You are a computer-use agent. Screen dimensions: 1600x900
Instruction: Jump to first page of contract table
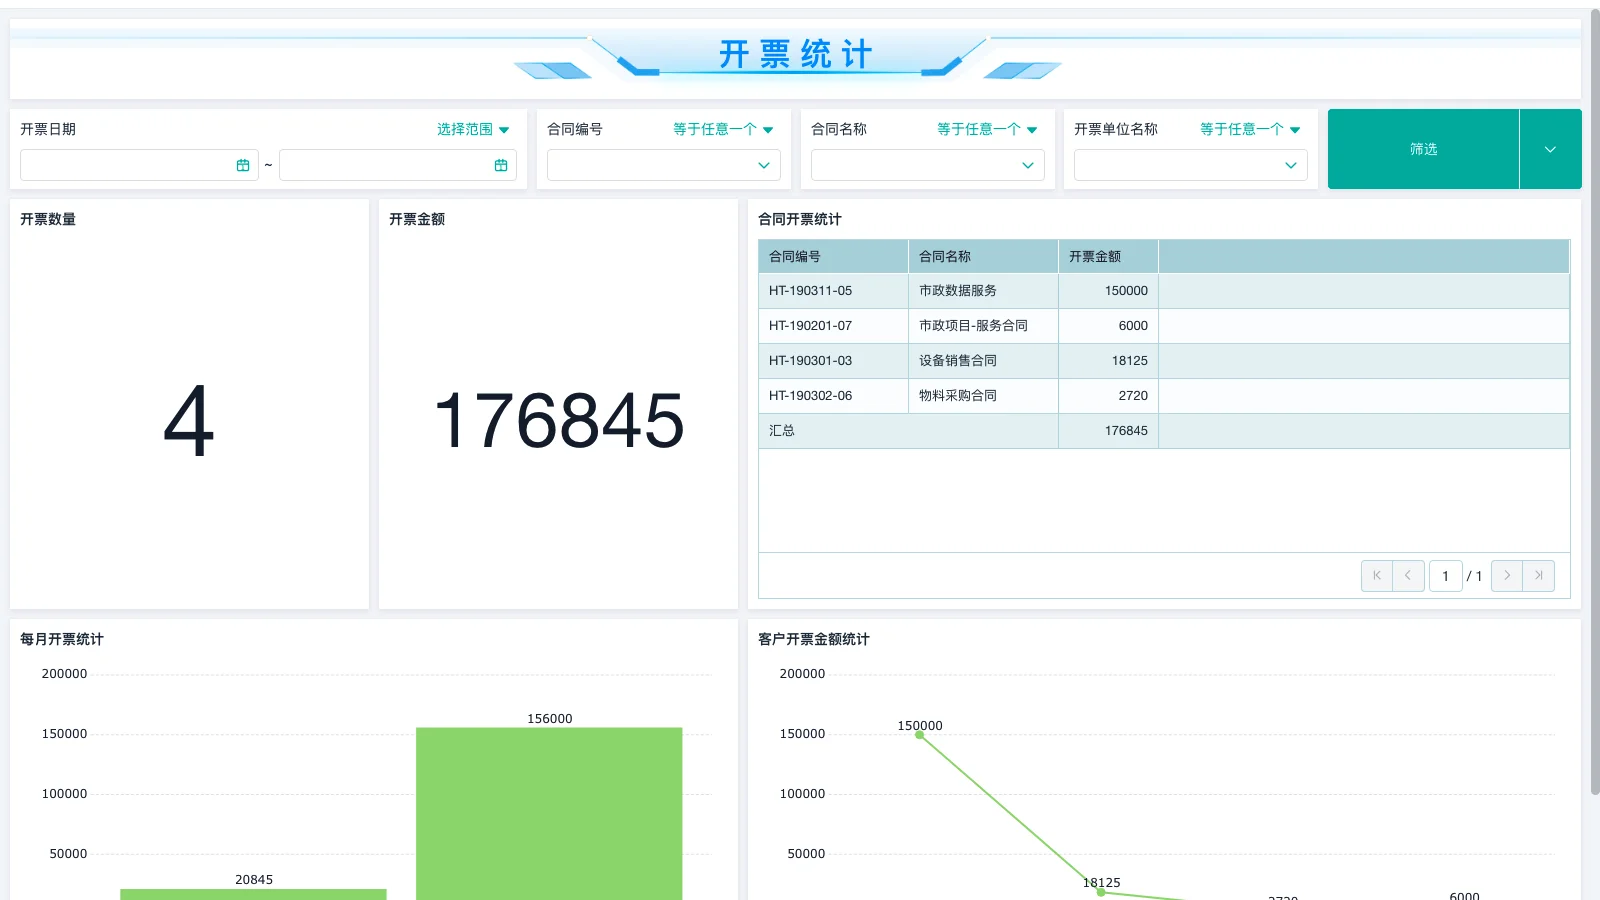(x=1376, y=575)
